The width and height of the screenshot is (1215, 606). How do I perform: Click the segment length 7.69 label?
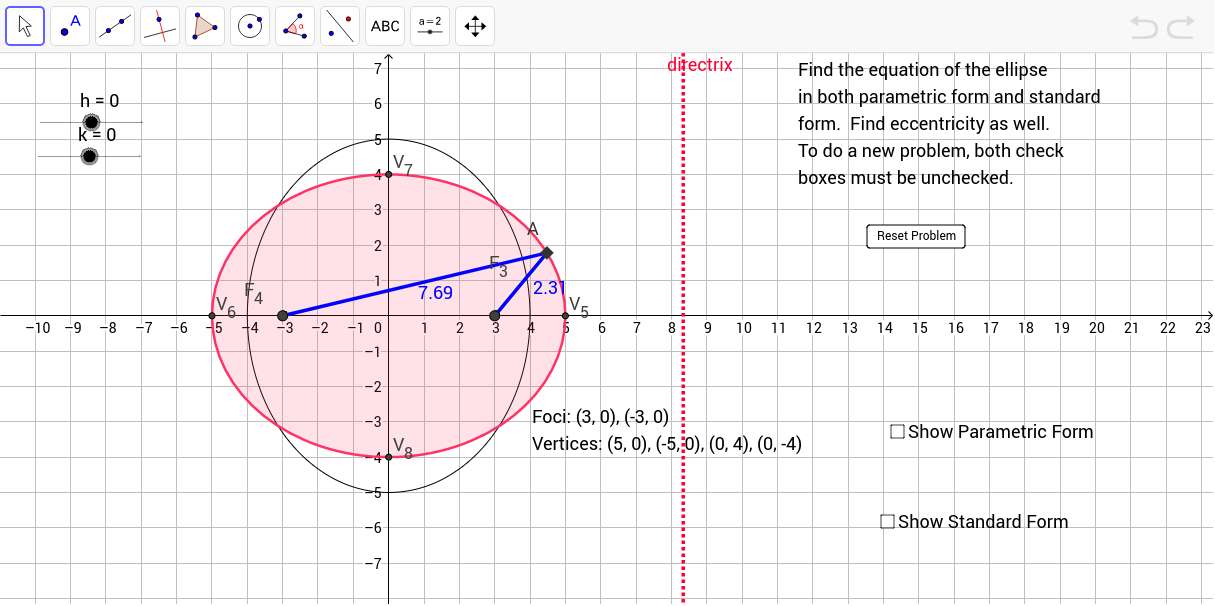[x=435, y=293]
